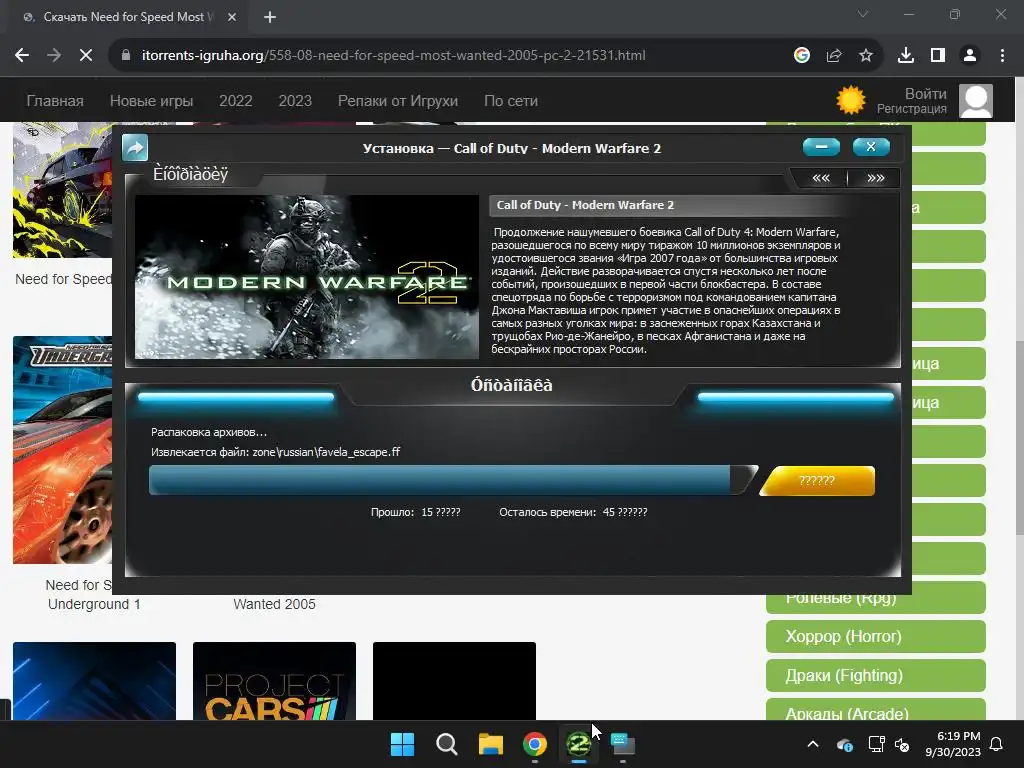
Task: Open Репаки от Игрухи menu item
Action: point(398,101)
